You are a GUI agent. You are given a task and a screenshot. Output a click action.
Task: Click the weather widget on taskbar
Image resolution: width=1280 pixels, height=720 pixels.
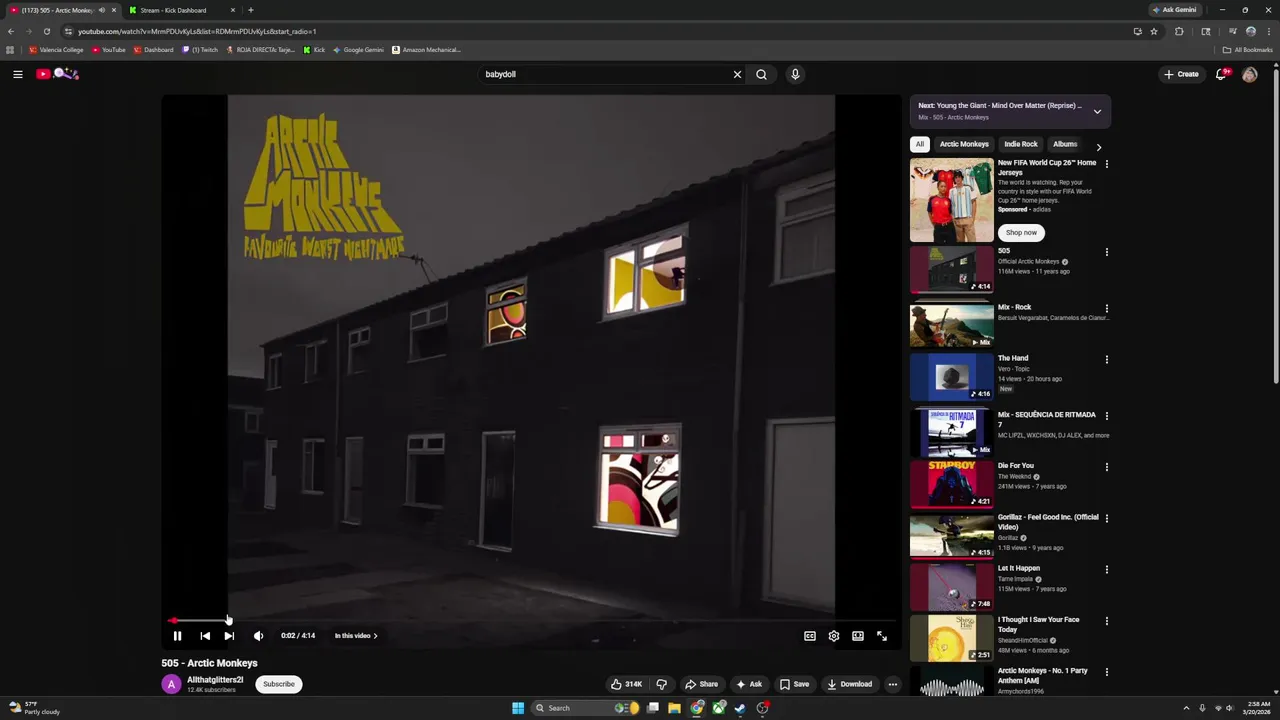[35, 708]
